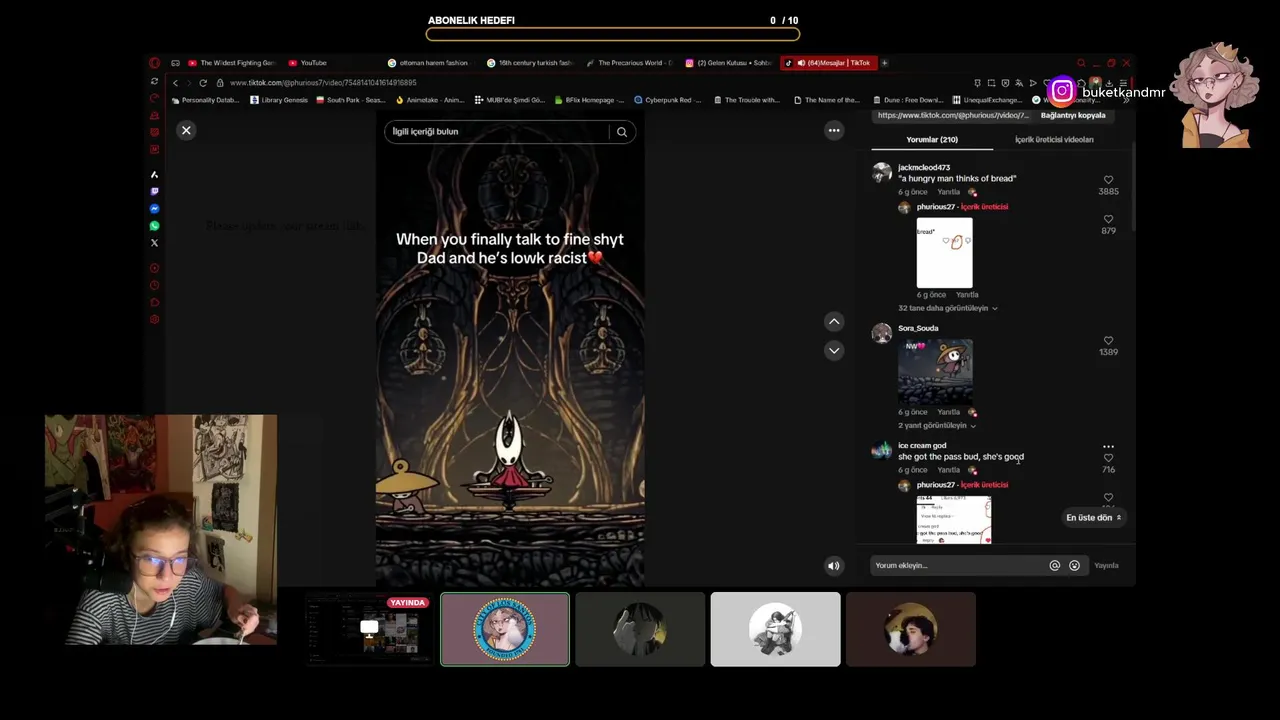The image size is (1280, 720).
Task: Open 'Cyberpunk Red' bookmark
Action: 668,100
